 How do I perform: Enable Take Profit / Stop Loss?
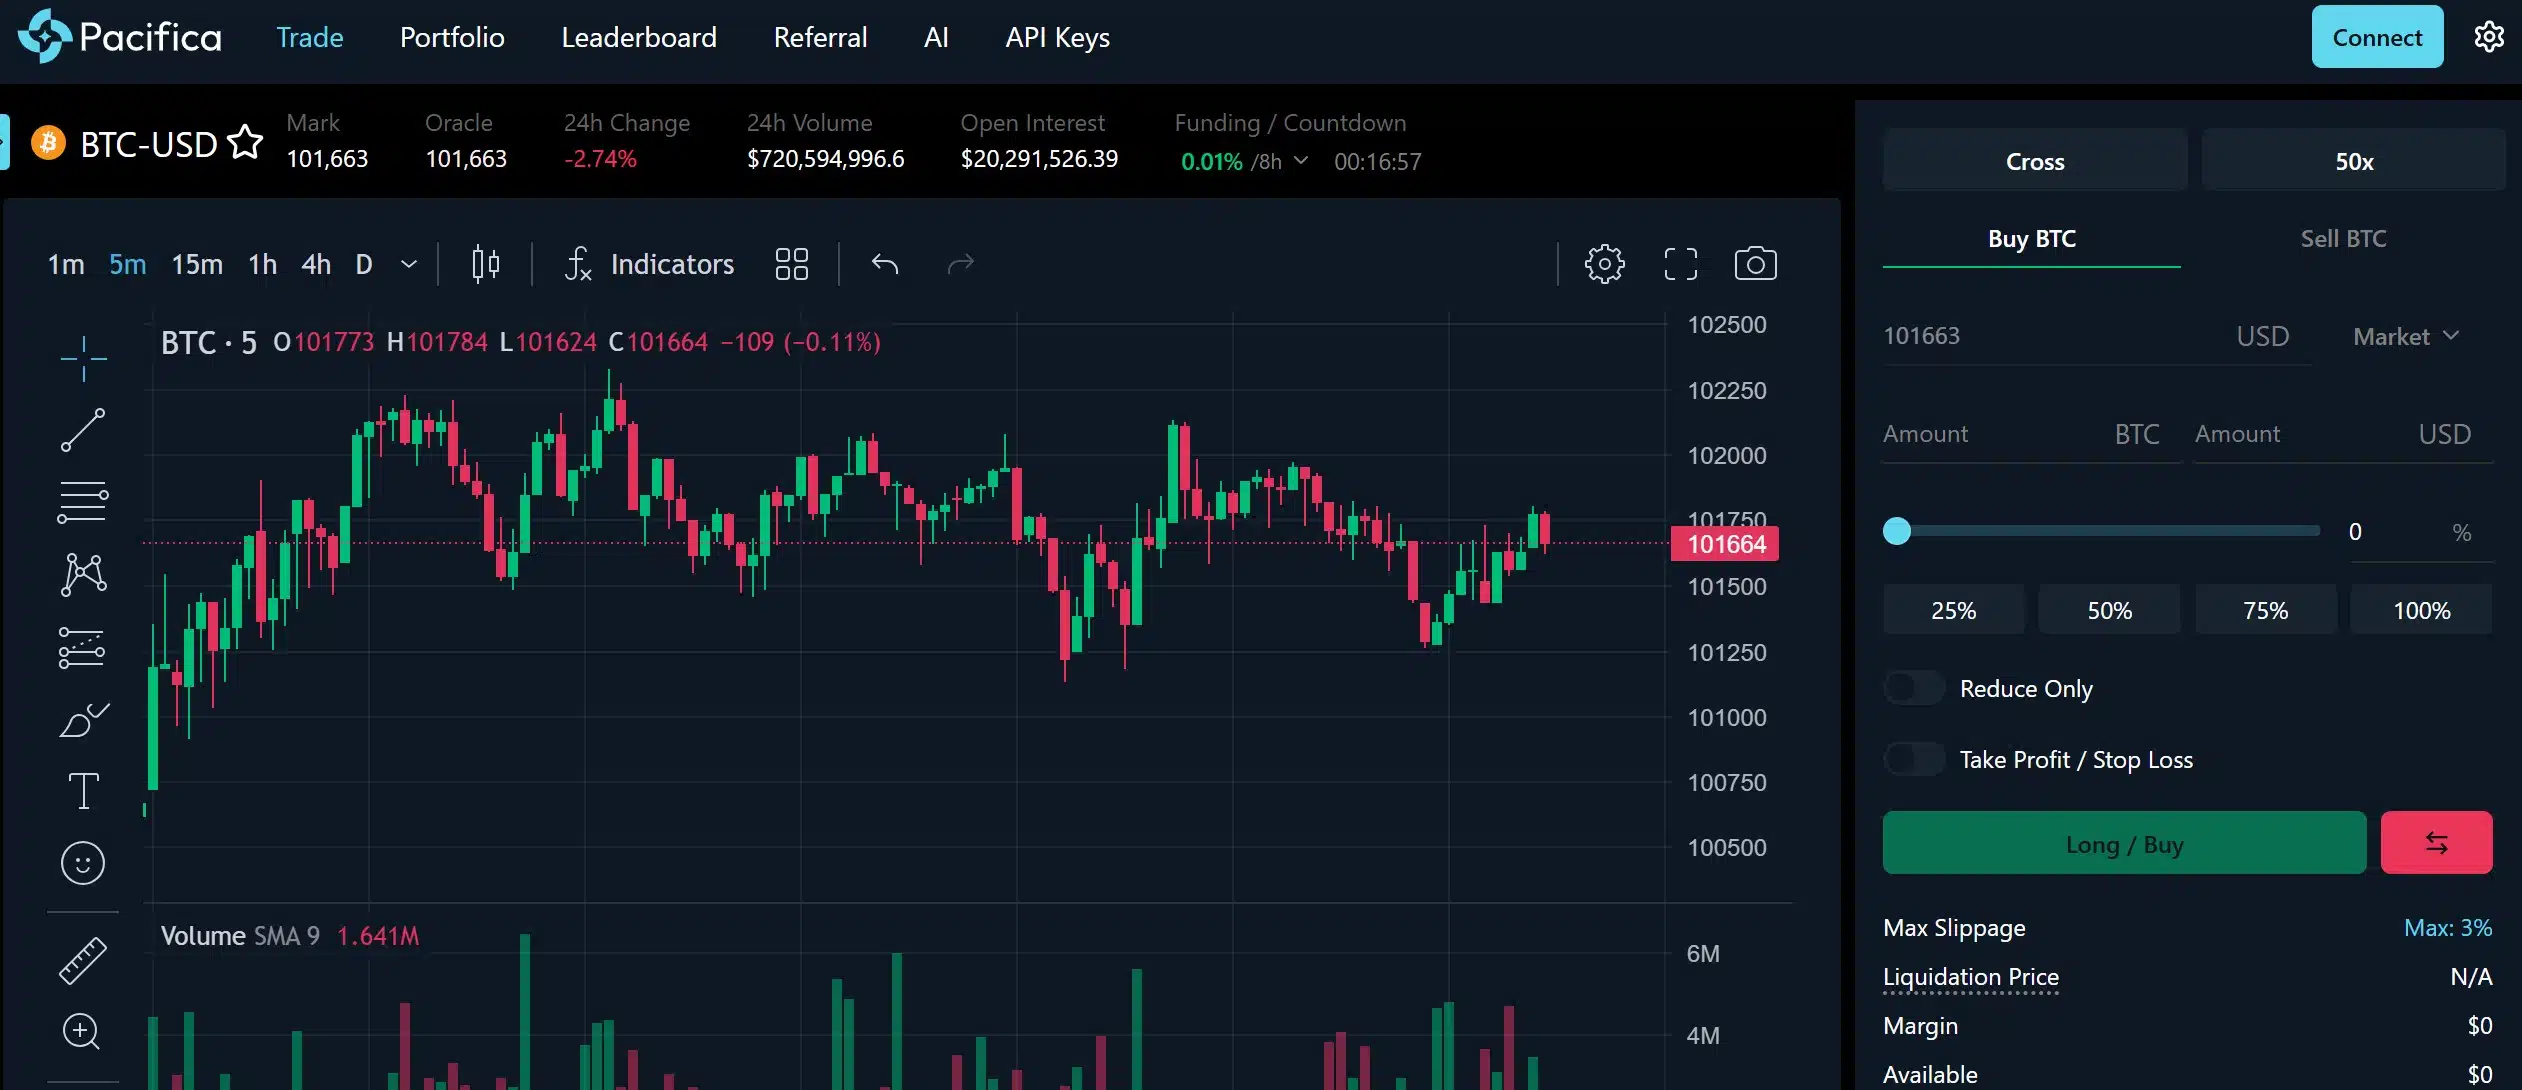1913,758
